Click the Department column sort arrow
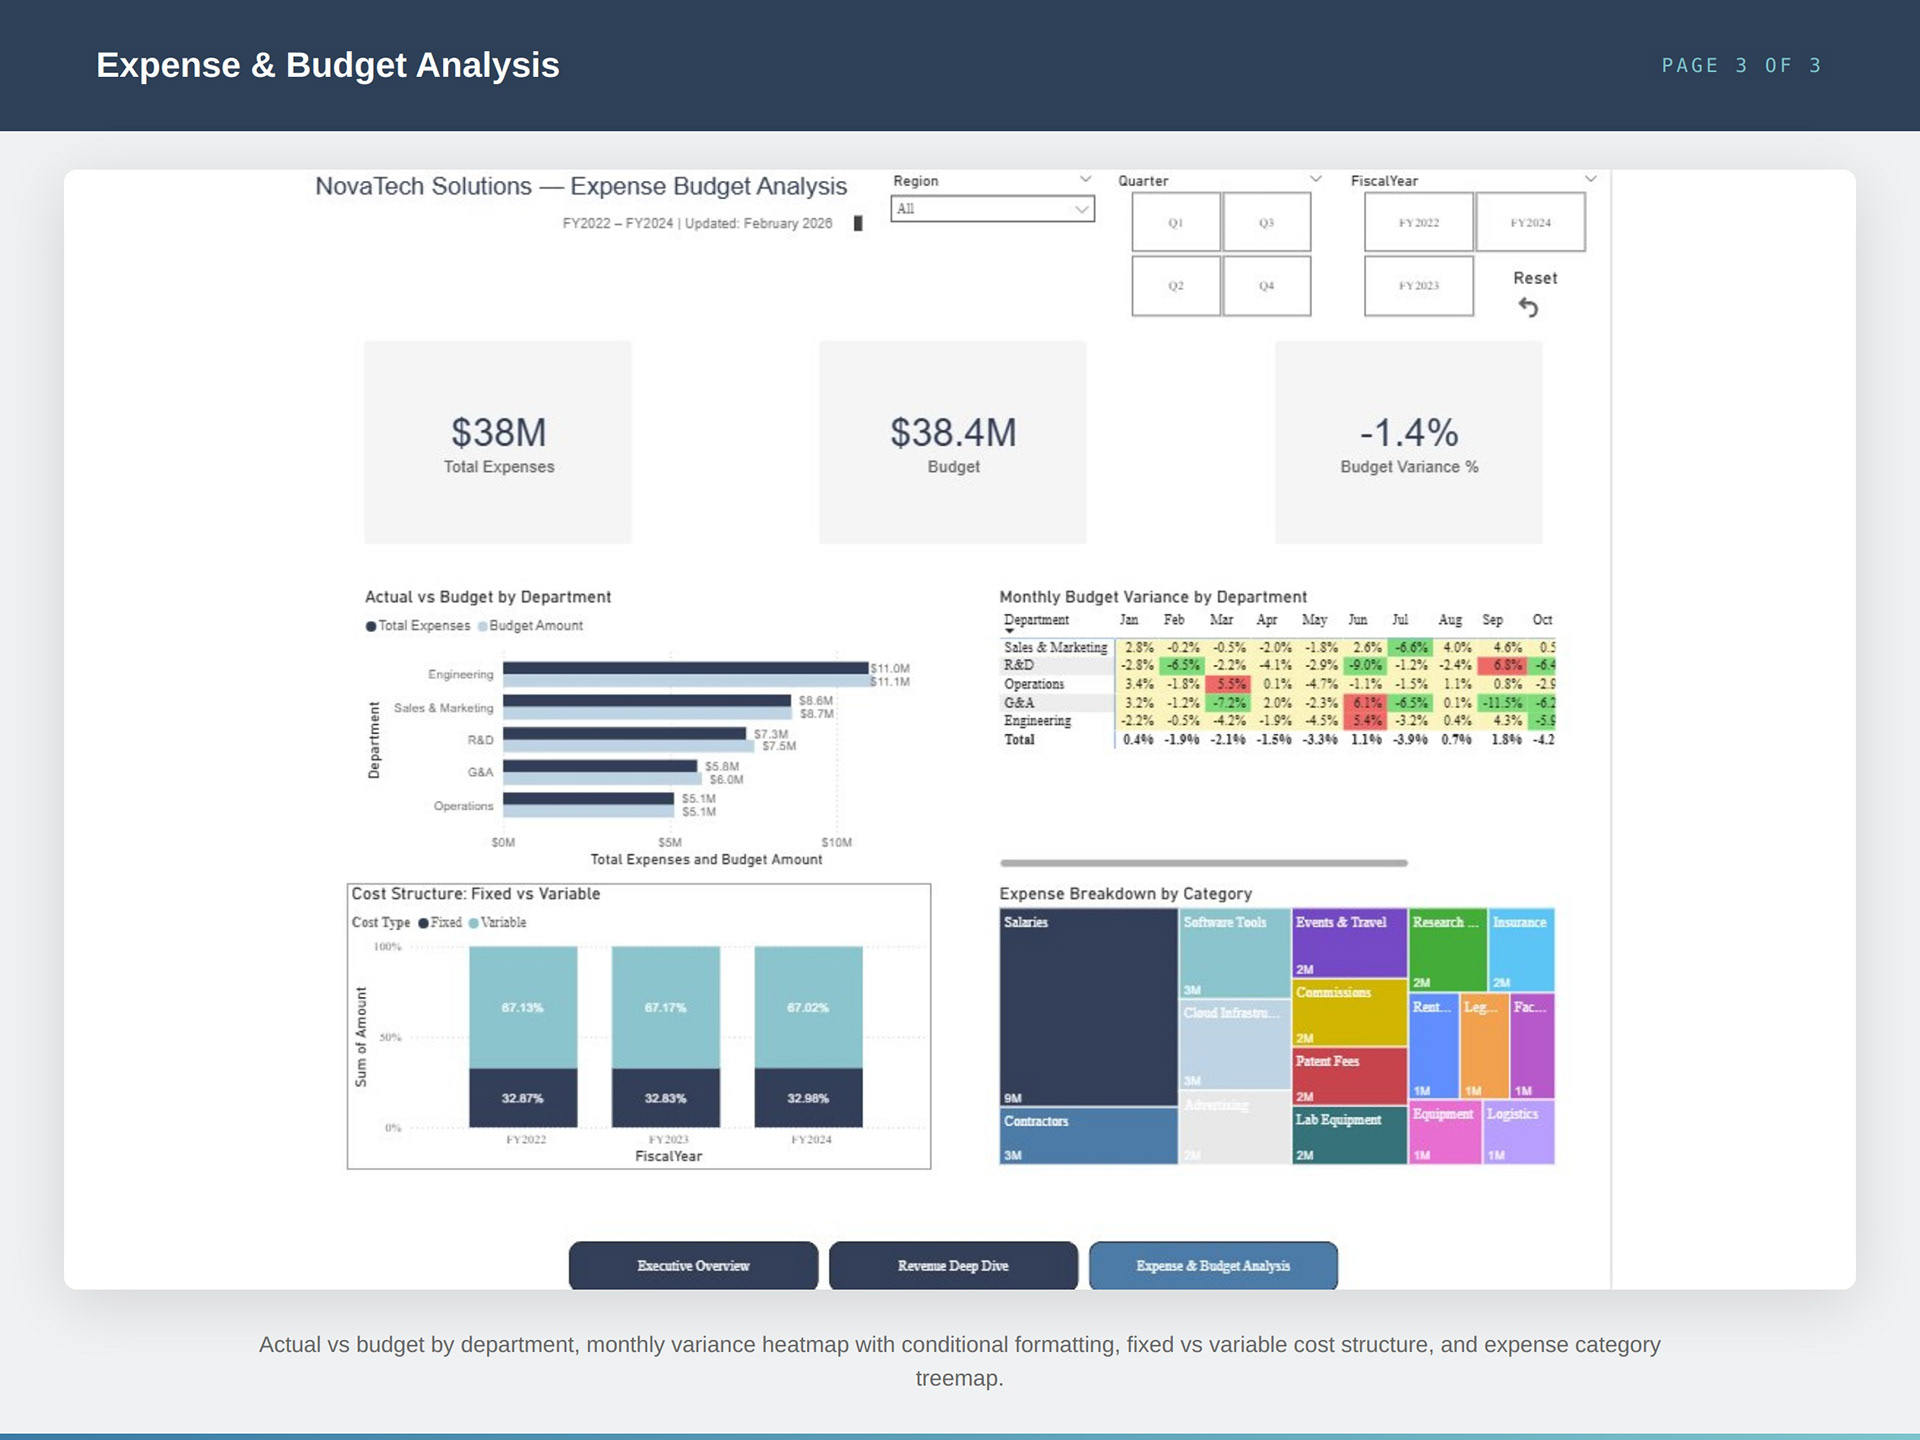The height and width of the screenshot is (1440, 1920). pos(1009,631)
